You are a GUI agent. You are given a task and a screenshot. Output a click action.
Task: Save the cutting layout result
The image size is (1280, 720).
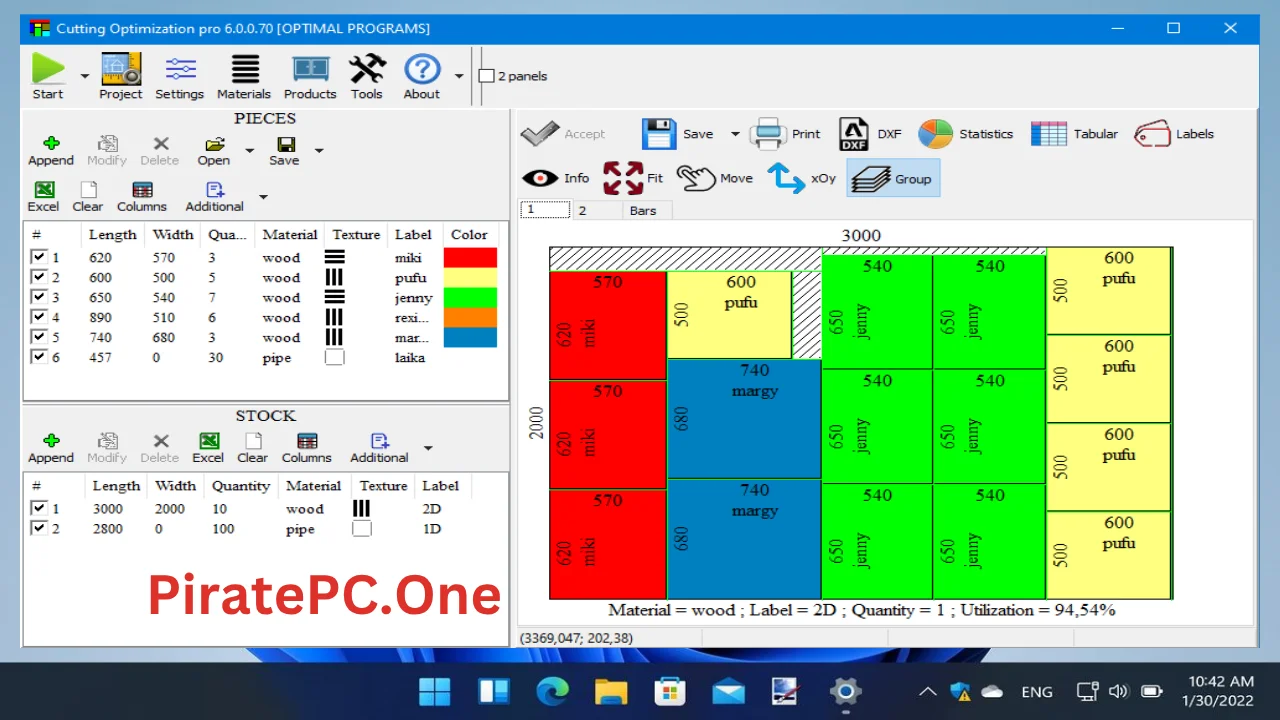coord(677,134)
